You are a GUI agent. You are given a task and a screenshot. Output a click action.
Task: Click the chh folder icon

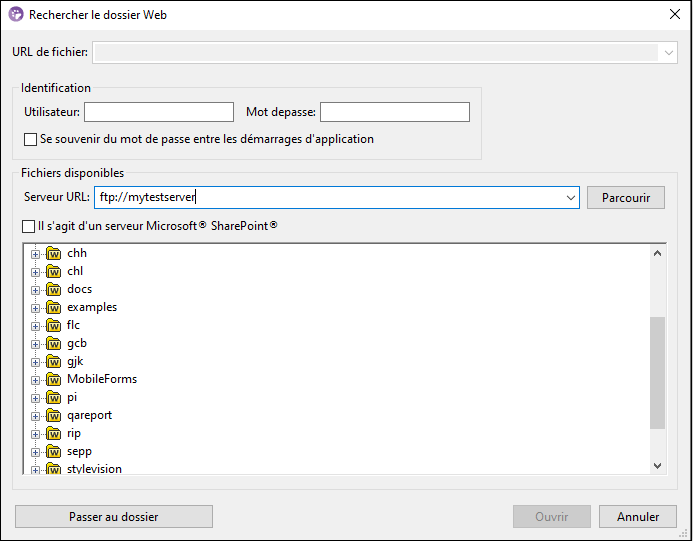[x=54, y=254]
